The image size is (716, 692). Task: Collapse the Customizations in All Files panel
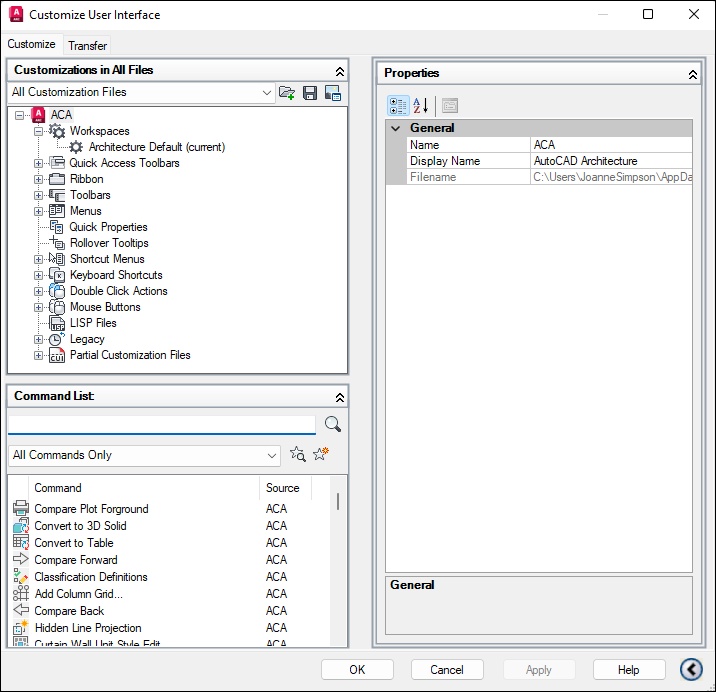tap(340, 72)
